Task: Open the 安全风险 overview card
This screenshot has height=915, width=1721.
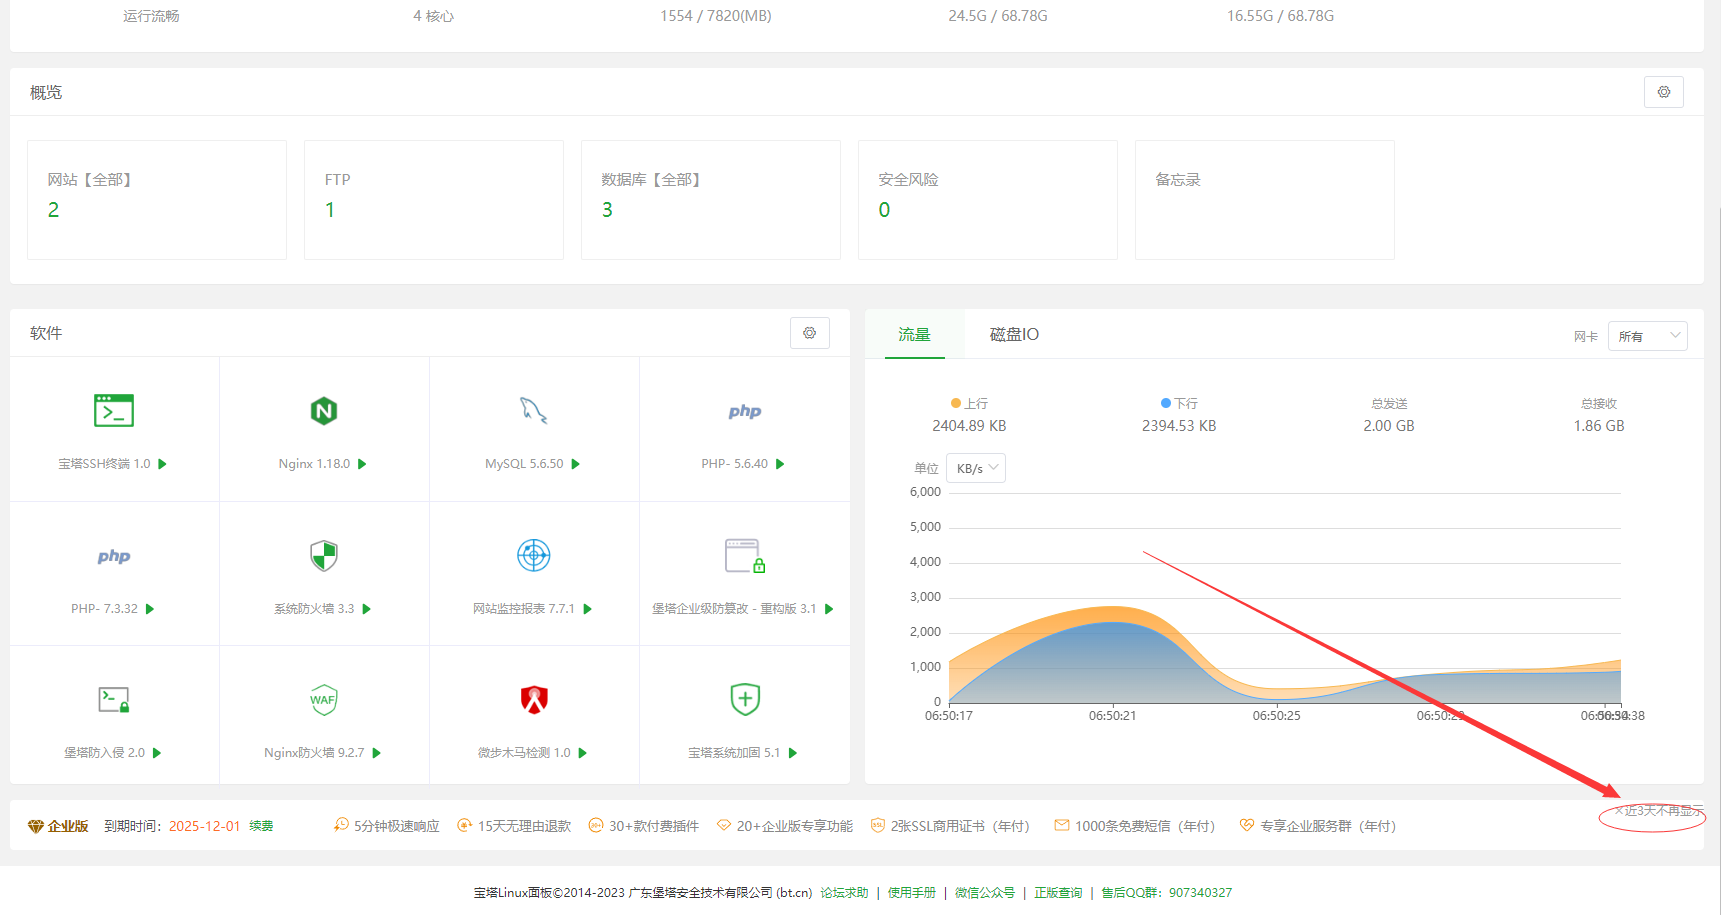Action: click(988, 200)
